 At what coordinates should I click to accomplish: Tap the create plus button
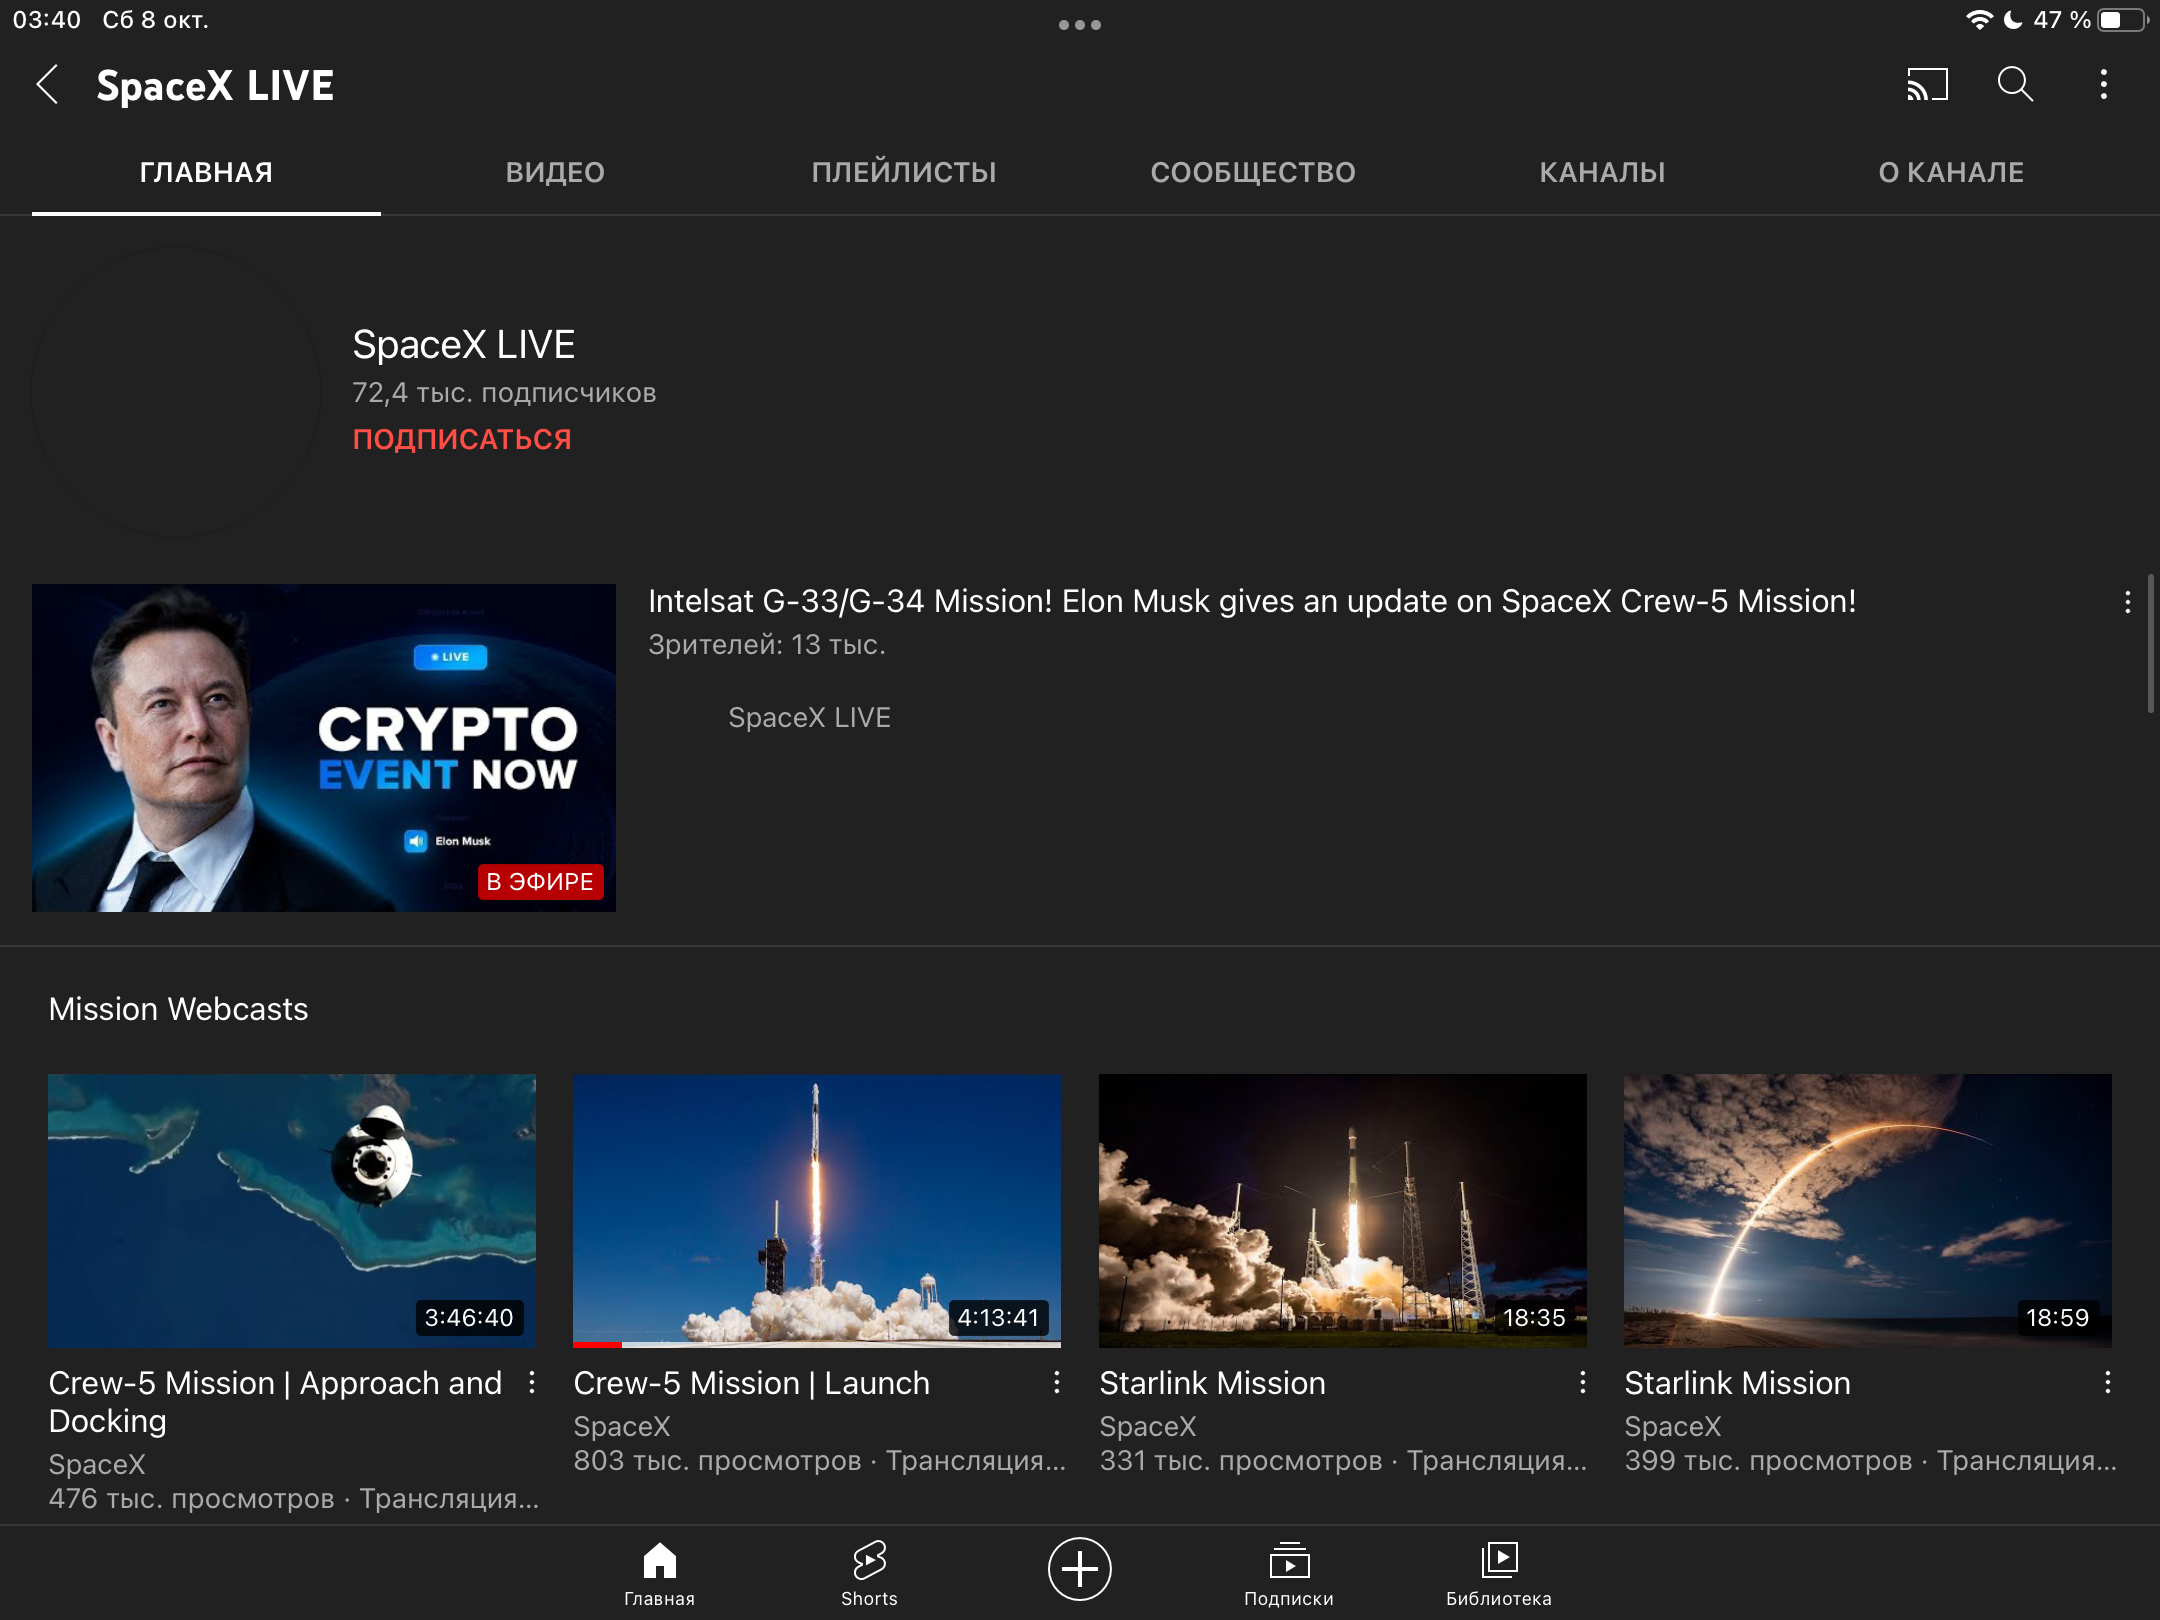click(1079, 1568)
